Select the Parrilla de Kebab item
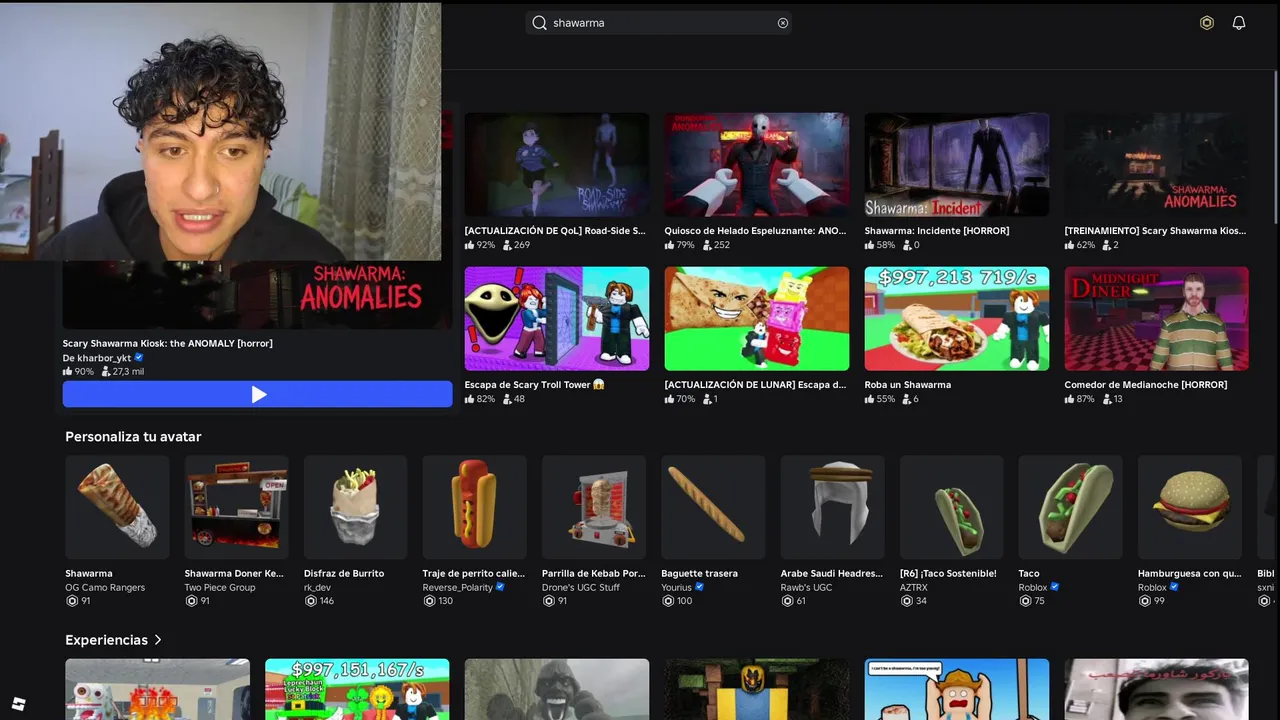The height and width of the screenshot is (720, 1280). point(594,507)
